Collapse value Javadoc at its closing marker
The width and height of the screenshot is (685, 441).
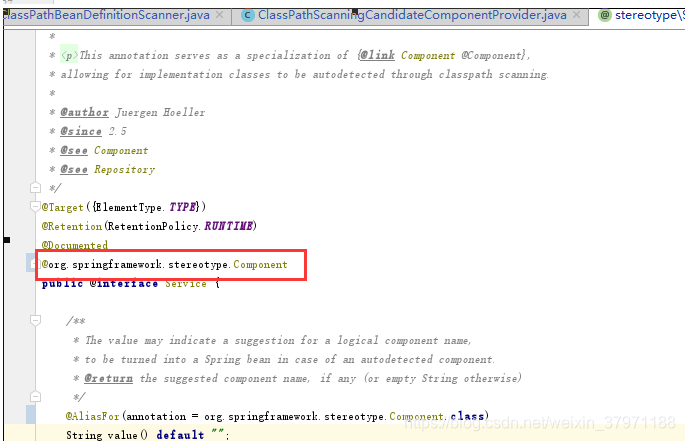tap(35, 397)
